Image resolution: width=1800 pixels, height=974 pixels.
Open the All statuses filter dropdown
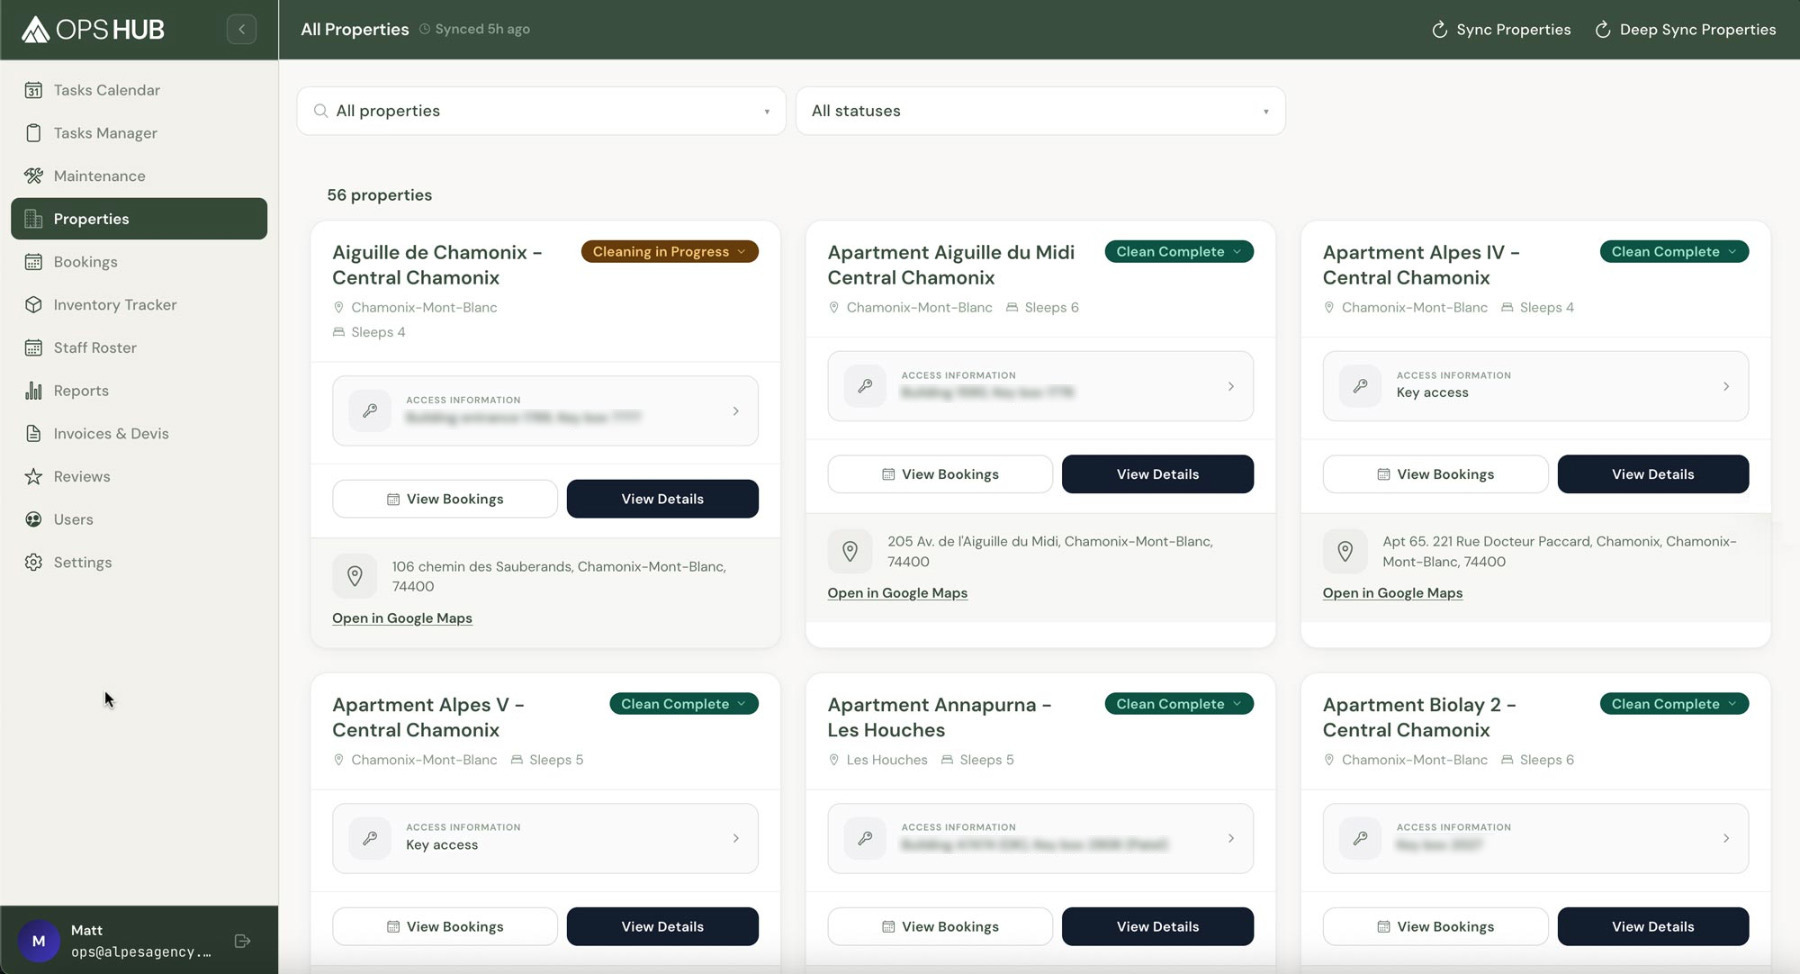tap(1040, 111)
